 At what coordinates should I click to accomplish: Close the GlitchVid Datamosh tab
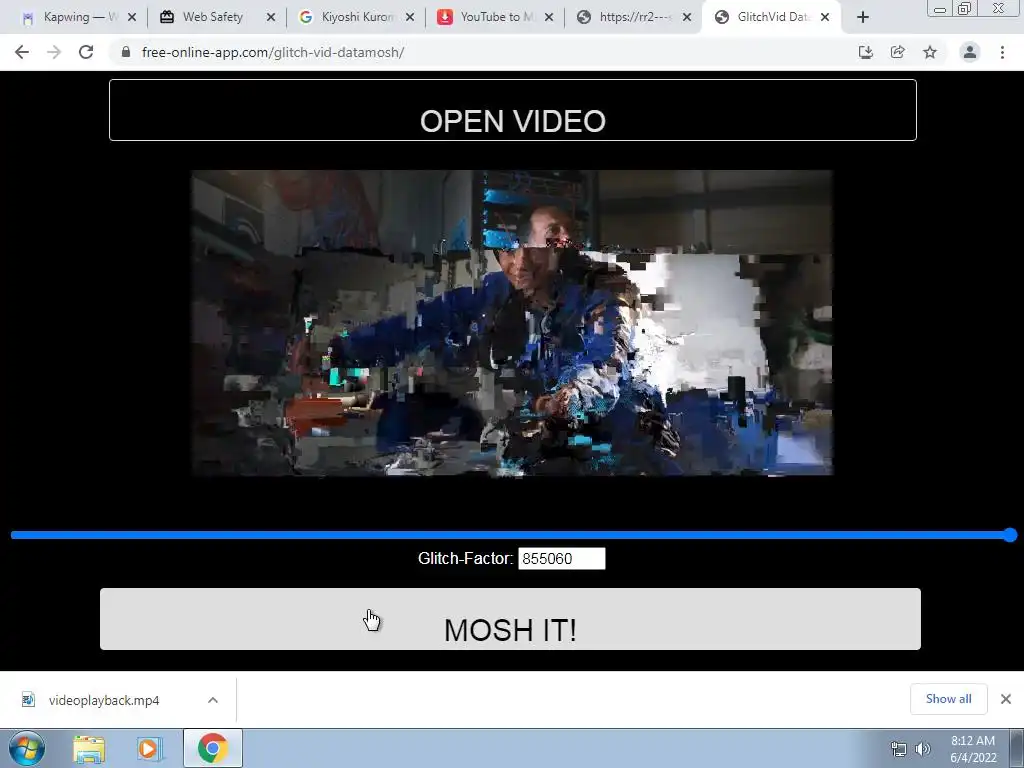(825, 18)
